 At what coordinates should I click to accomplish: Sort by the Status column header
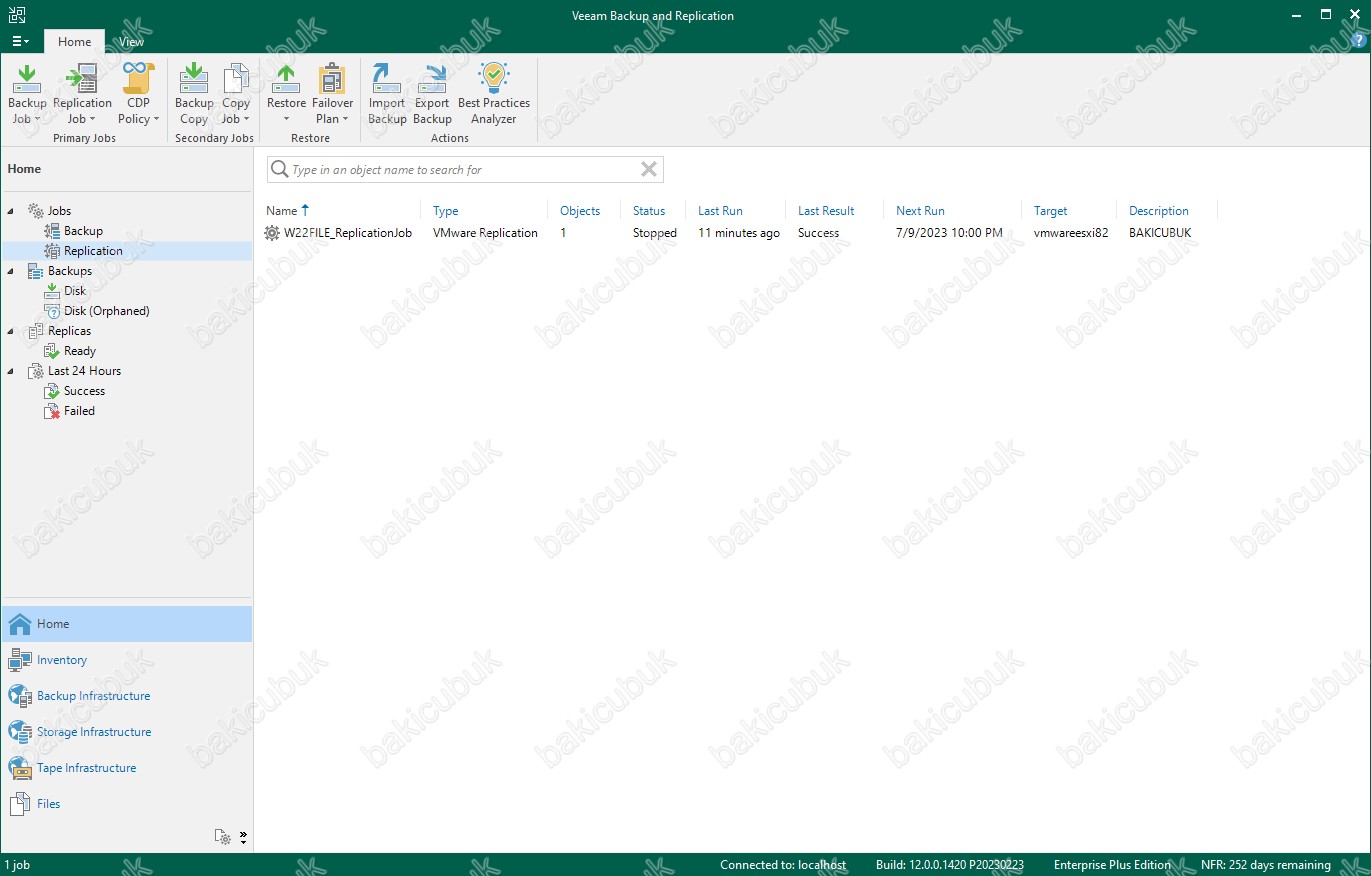coord(649,211)
